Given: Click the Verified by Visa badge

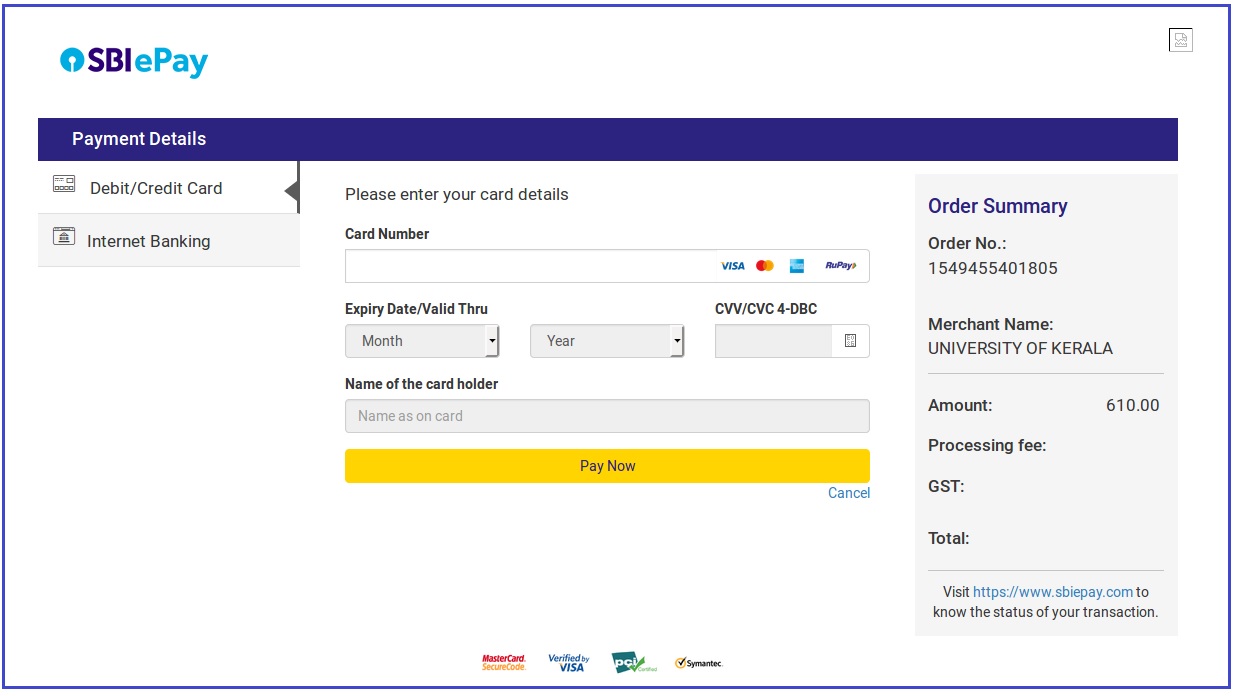Looking at the screenshot, I should 569,663.
